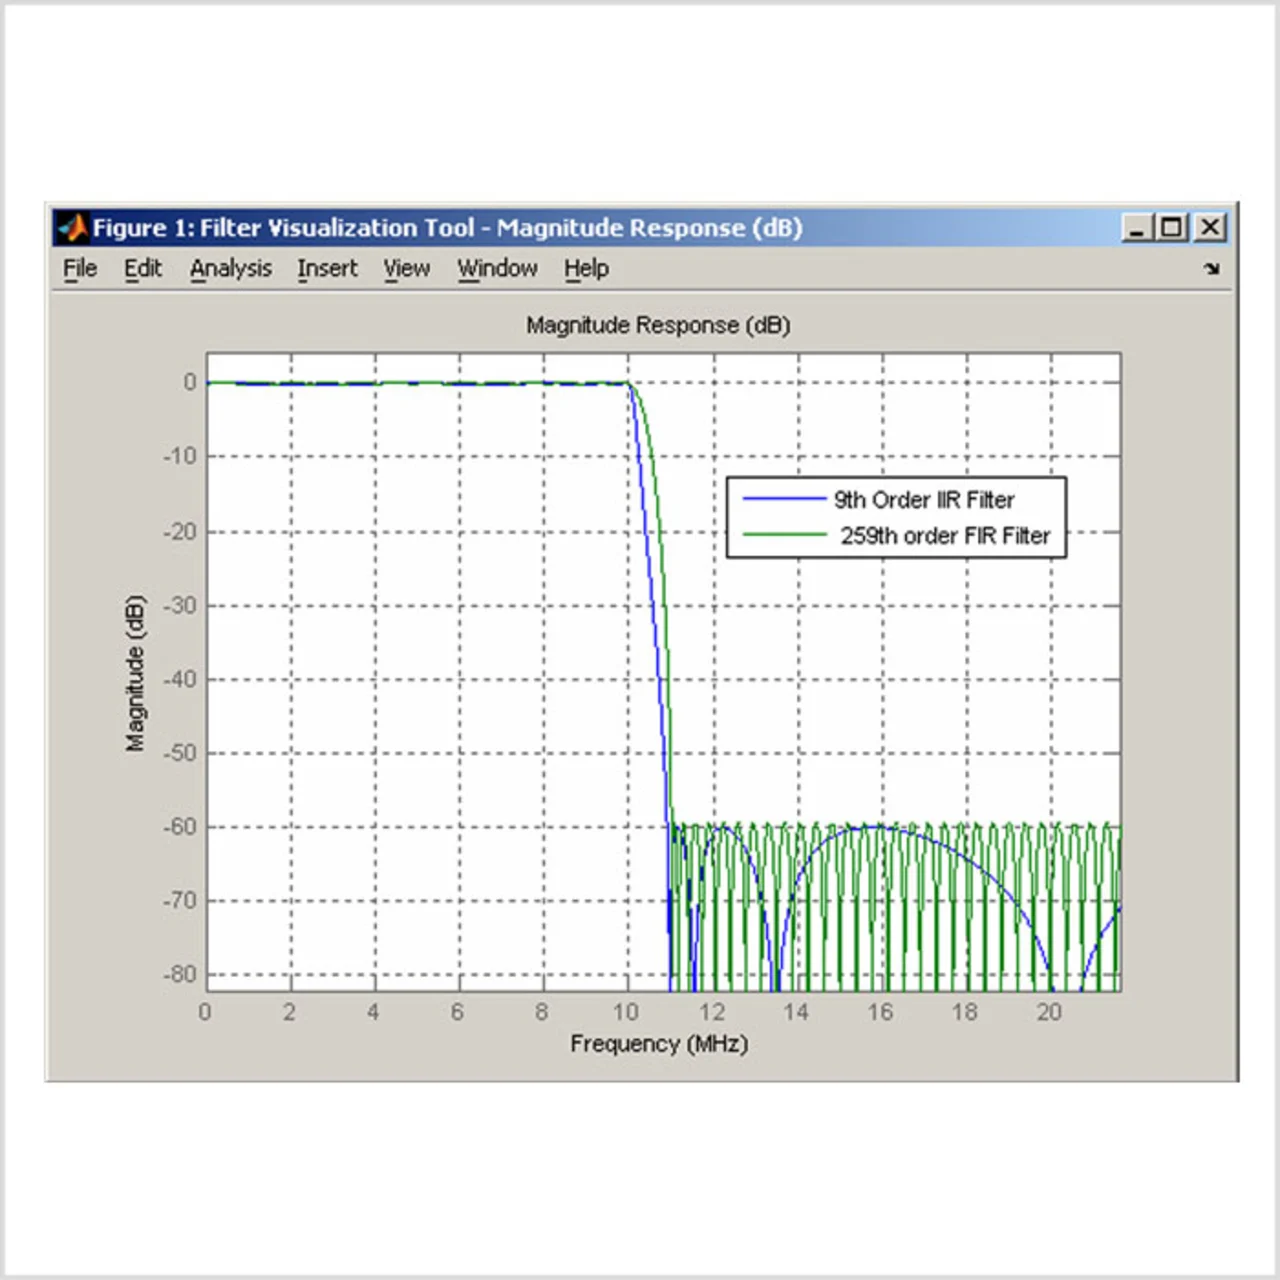
Task: Open the Help menu
Action: [x=586, y=269]
